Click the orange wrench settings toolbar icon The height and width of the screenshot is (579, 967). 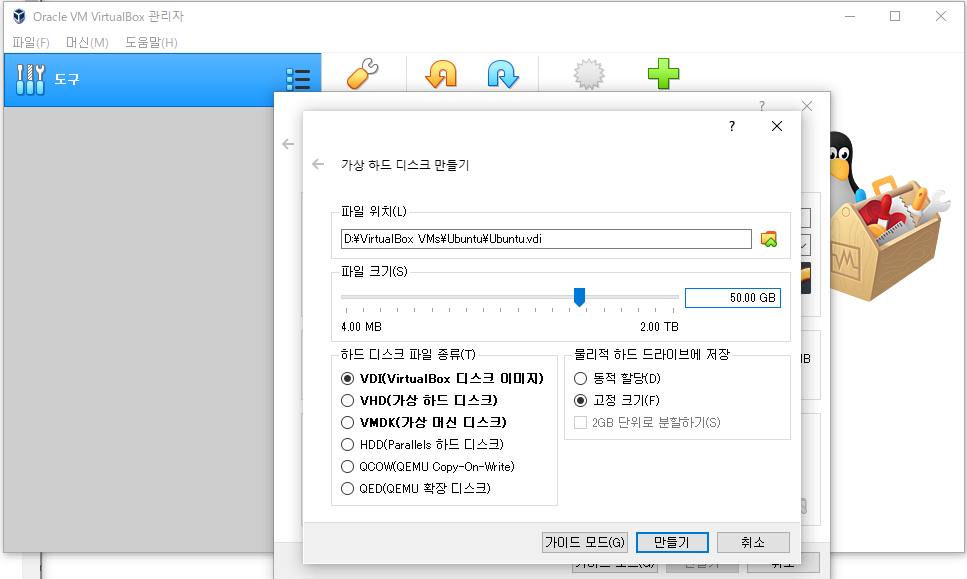point(363,73)
